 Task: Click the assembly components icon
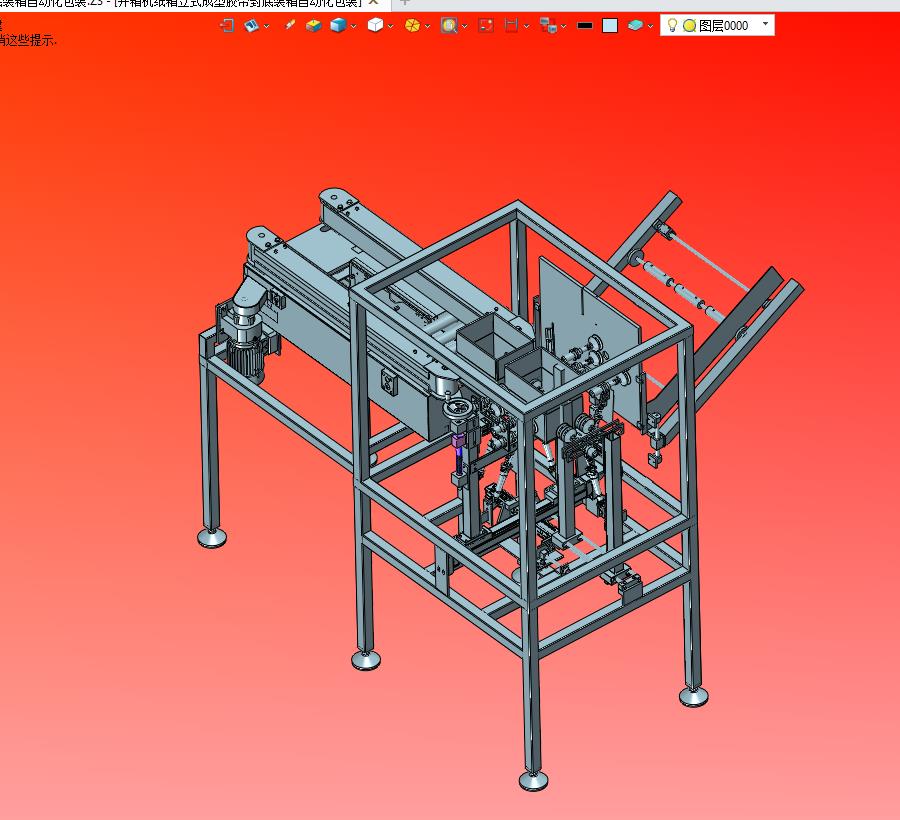pyautogui.click(x=548, y=25)
